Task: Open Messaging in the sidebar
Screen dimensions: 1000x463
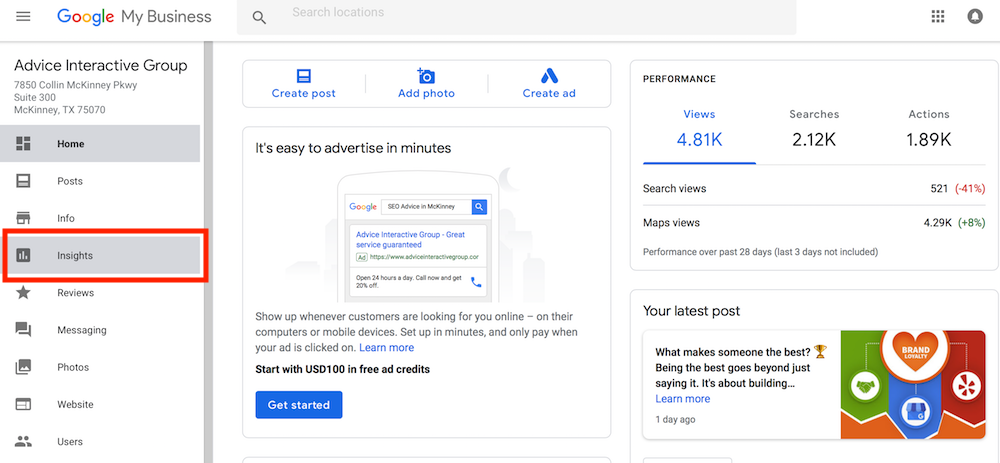Action: coord(100,330)
